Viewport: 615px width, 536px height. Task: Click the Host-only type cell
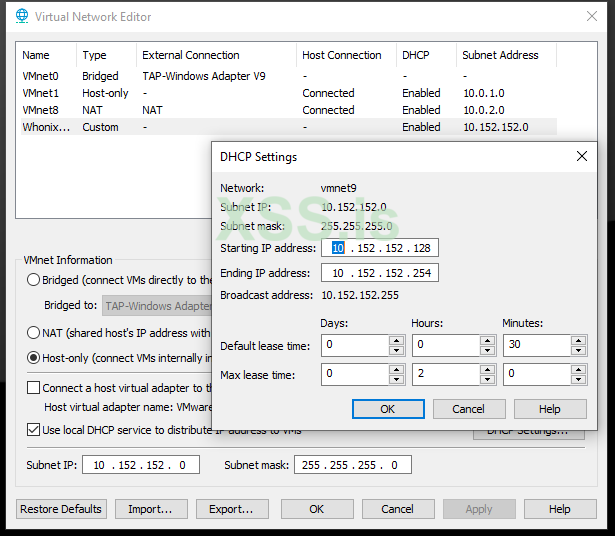[105, 93]
